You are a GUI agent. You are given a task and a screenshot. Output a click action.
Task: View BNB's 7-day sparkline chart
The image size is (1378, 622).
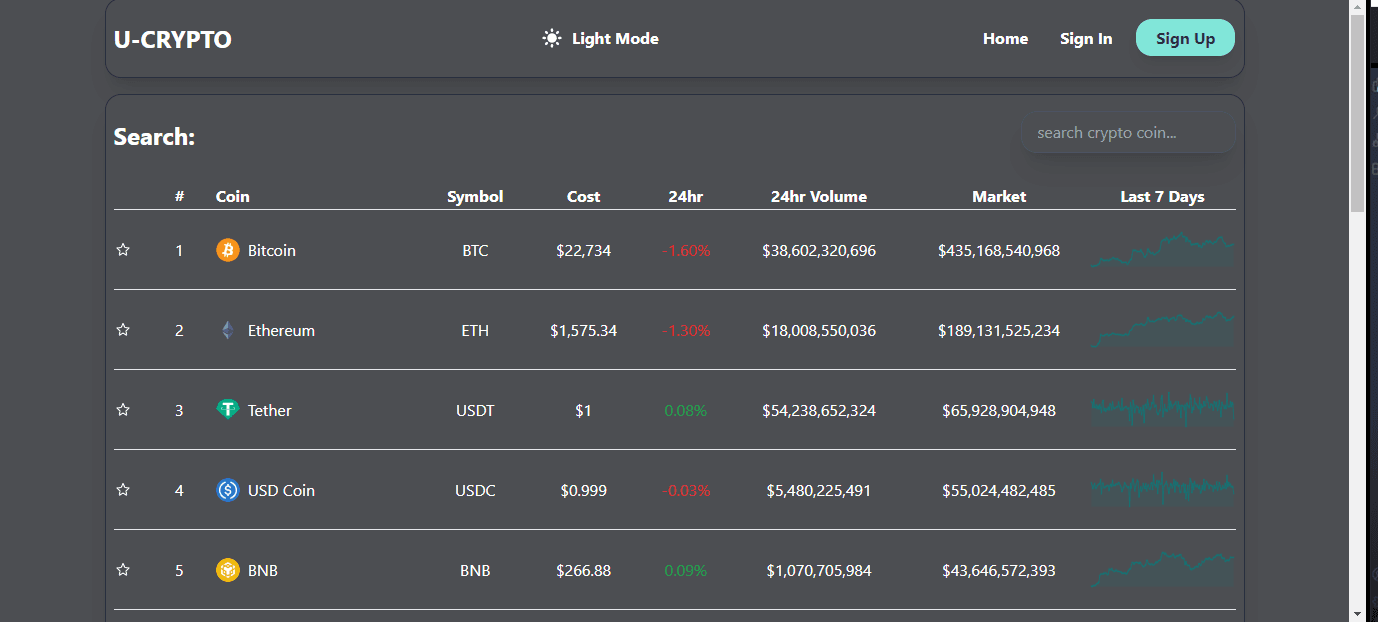(1163, 570)
